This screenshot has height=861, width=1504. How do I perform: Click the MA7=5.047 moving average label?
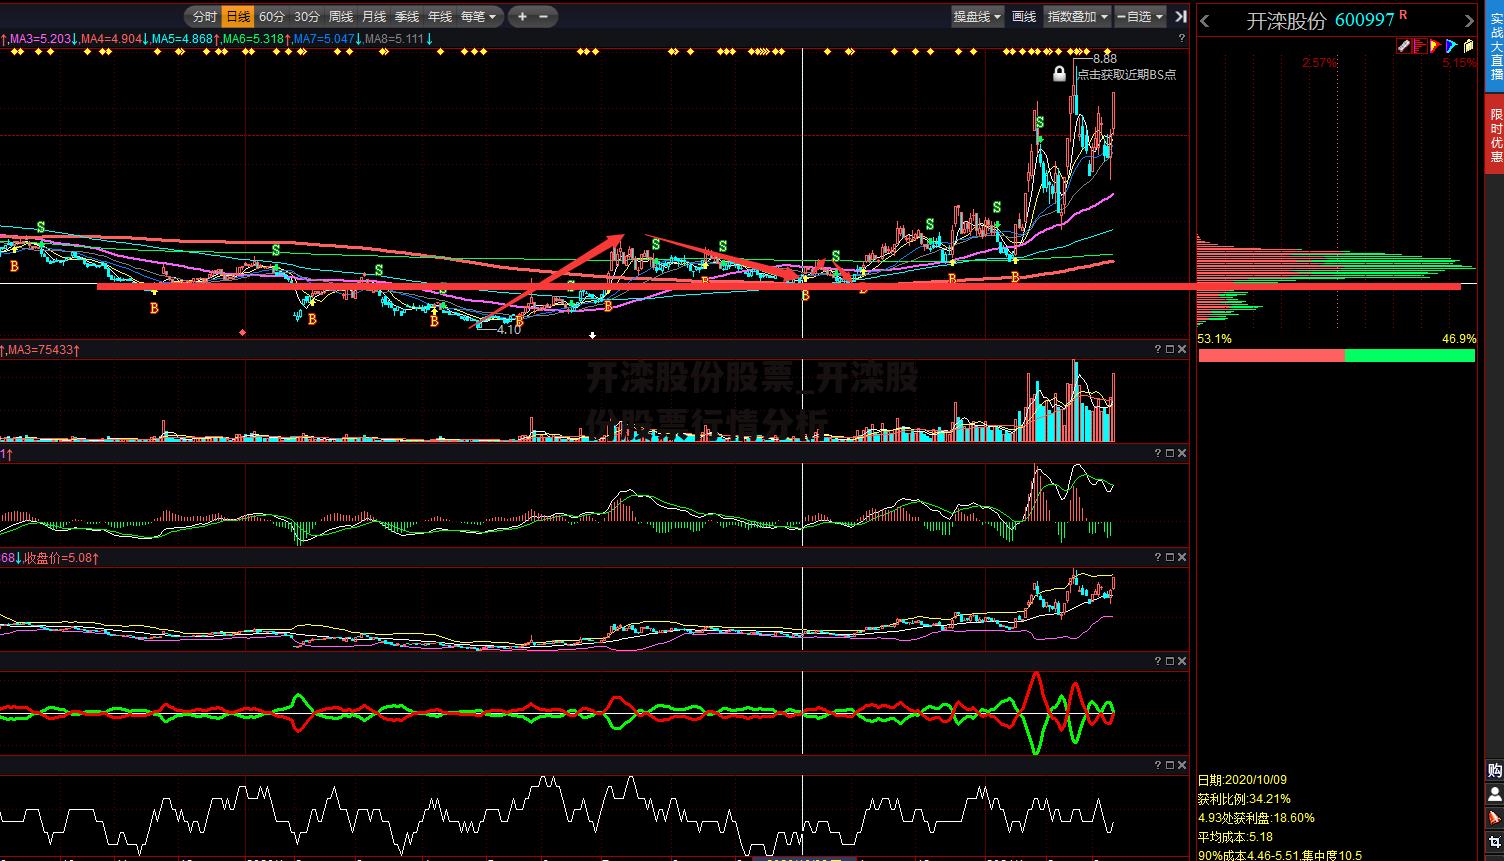point(326,39)
